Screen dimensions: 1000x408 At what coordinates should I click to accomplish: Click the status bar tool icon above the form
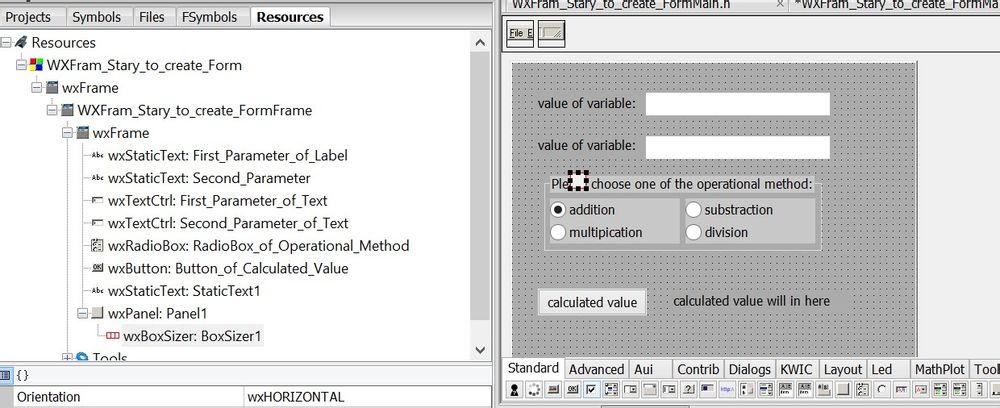point(552,33)
